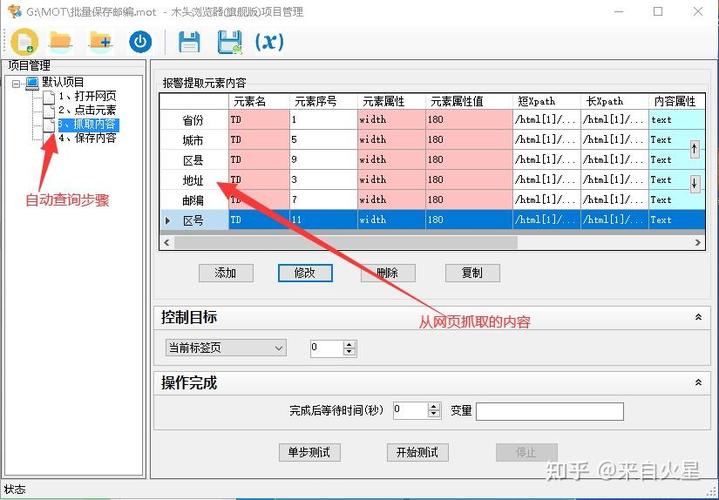
Task: Click element index cell 5 in 城市 row
Action: point(324,139)
